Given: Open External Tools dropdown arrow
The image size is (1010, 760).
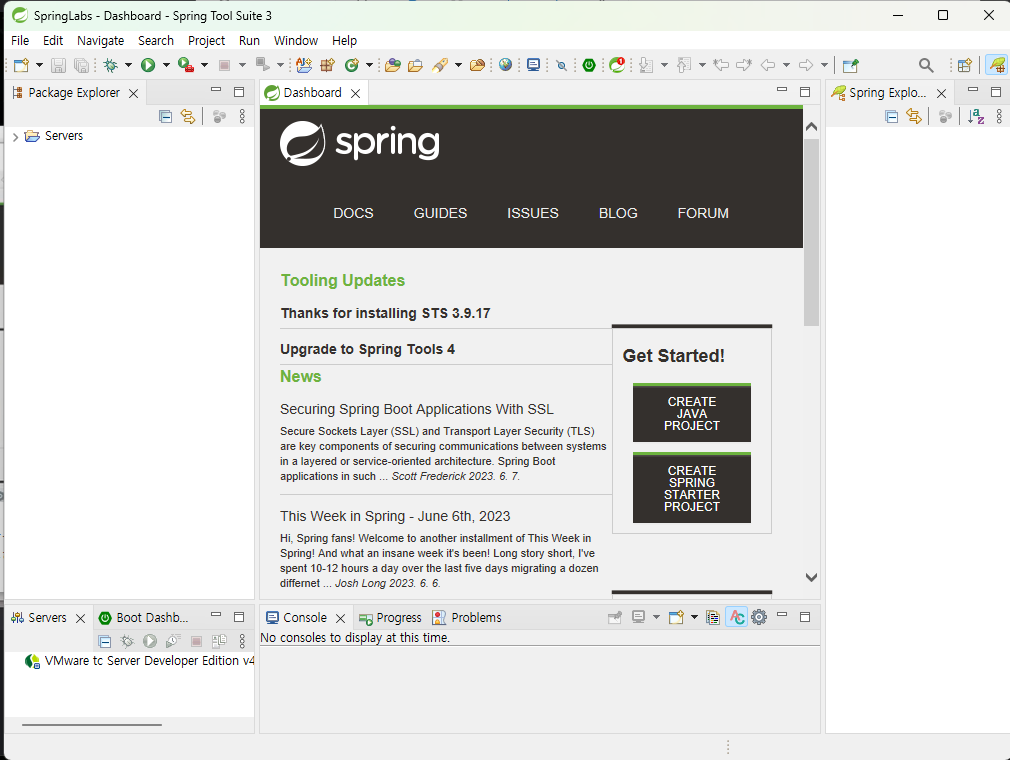Looking at the screenshot, I should click(204, 65).
